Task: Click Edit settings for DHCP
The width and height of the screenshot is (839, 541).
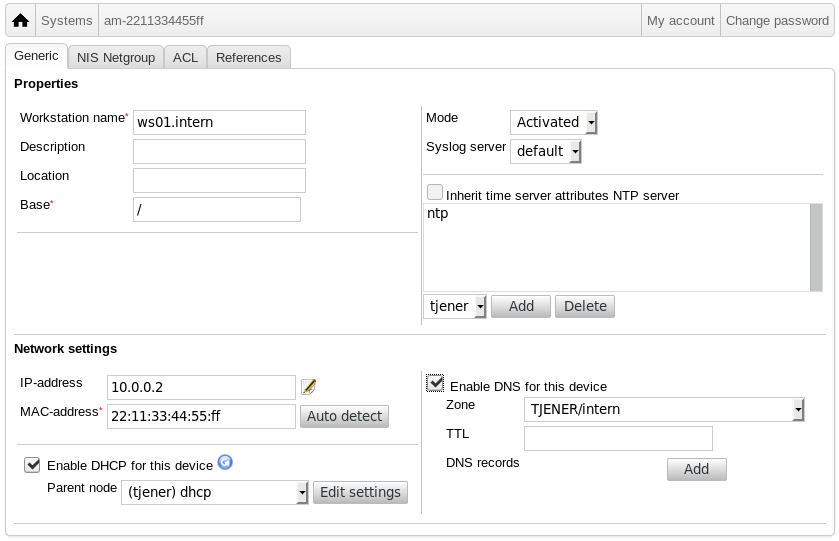Action: click(x=360, y=492)
